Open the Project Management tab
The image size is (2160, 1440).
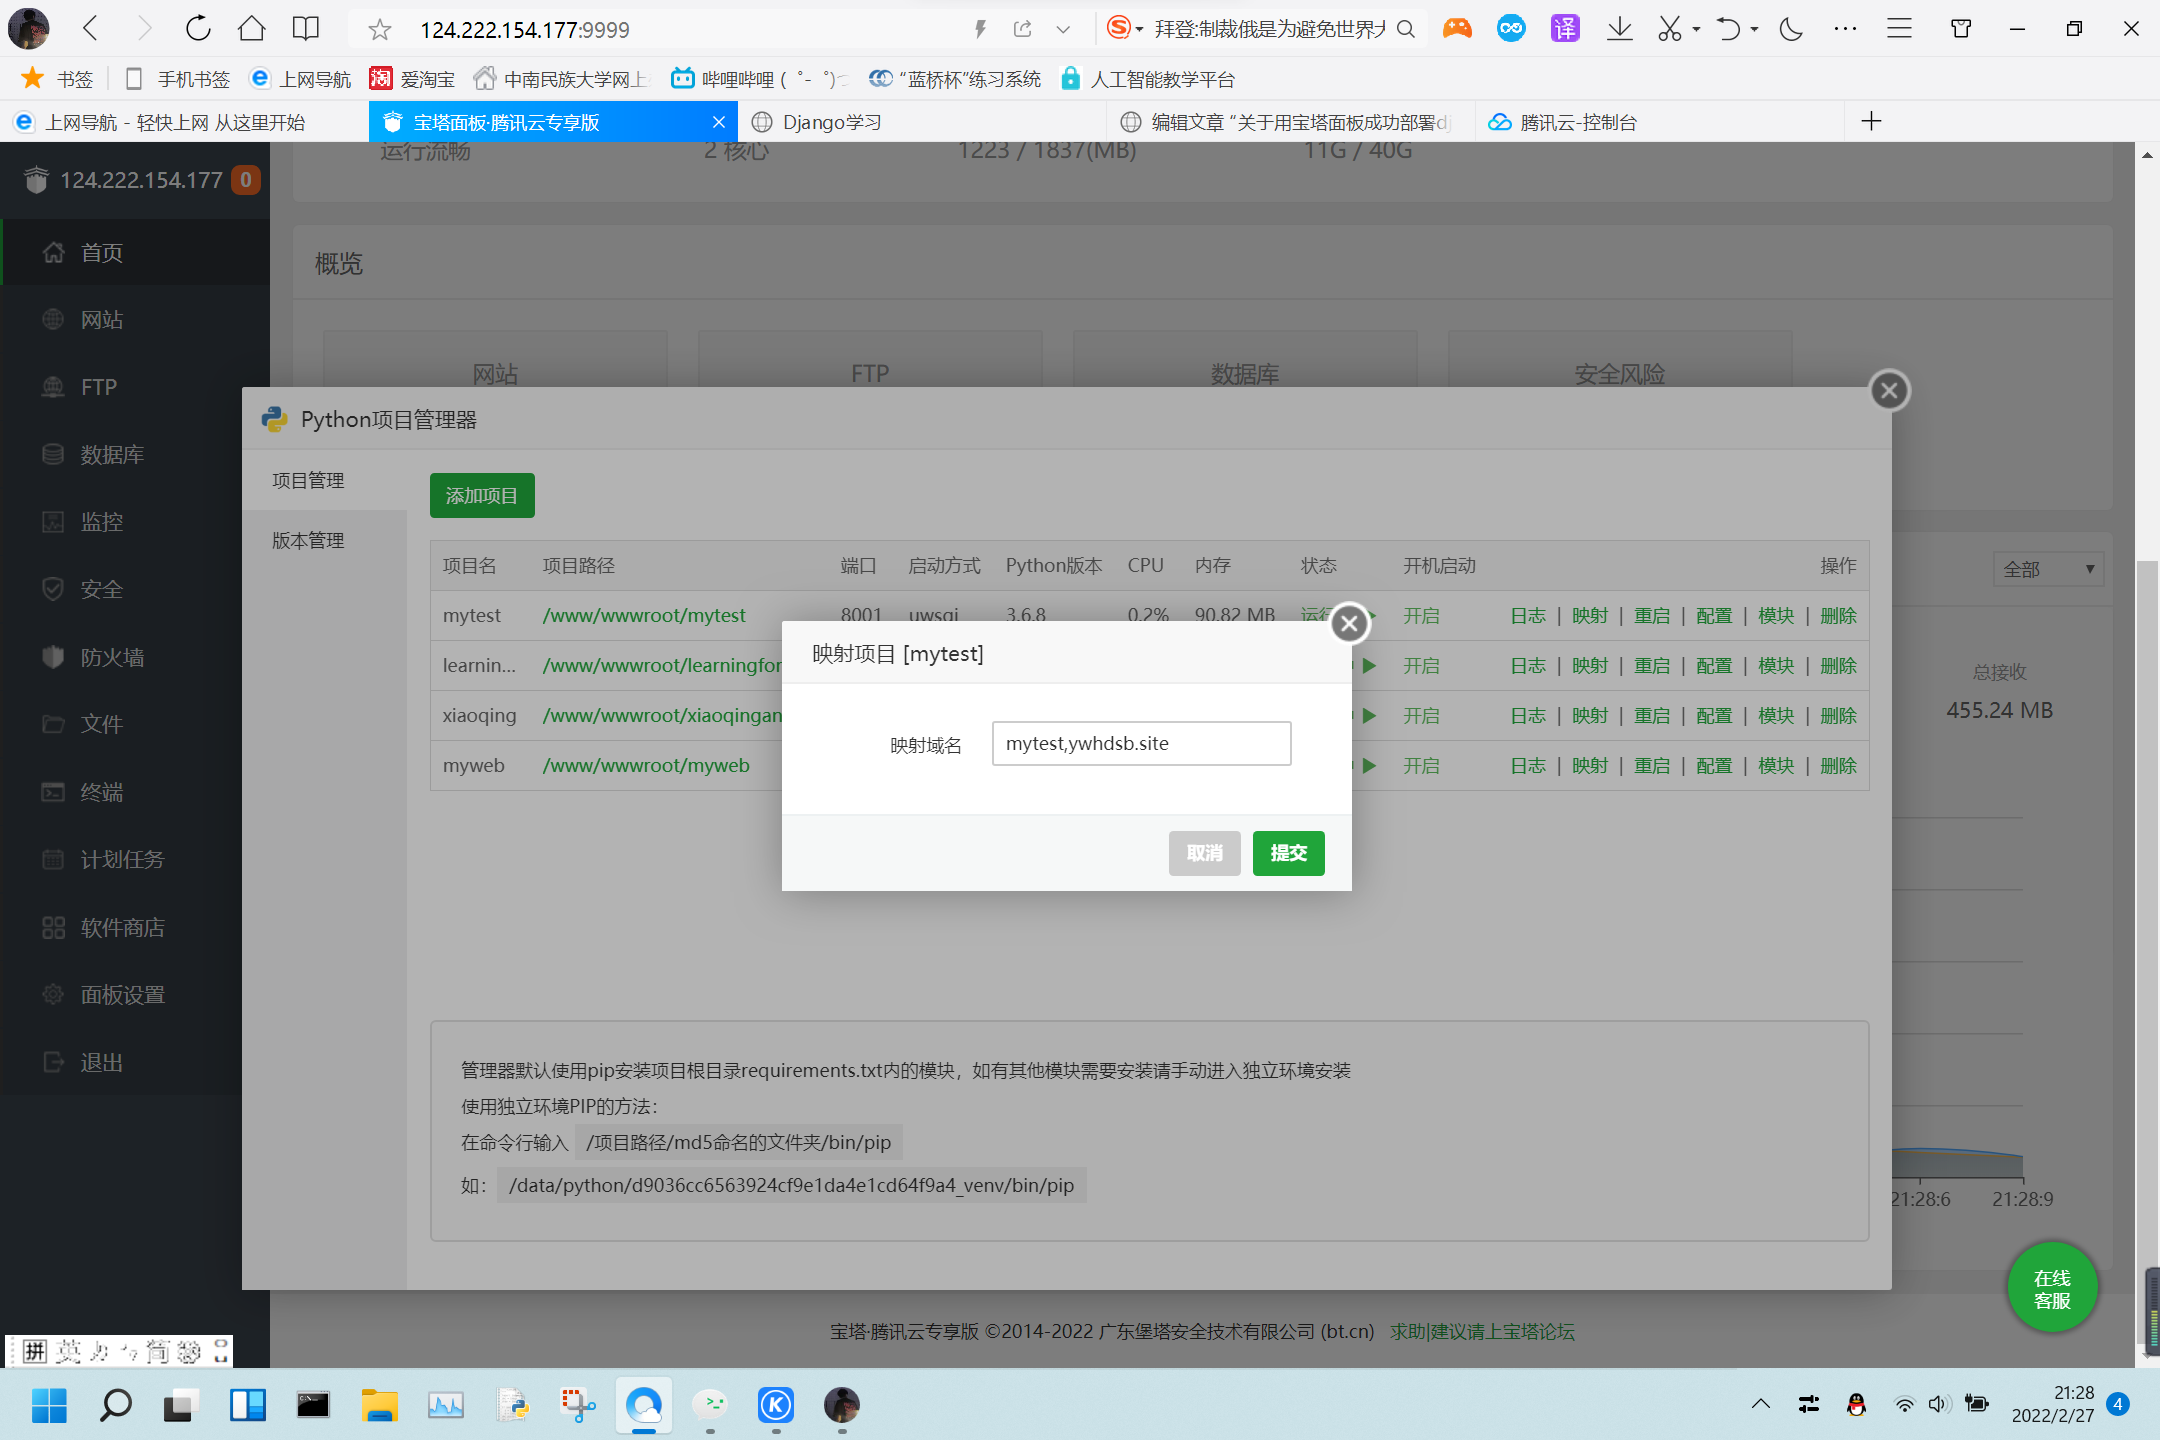pyautogui.click(x=308, y=480)
